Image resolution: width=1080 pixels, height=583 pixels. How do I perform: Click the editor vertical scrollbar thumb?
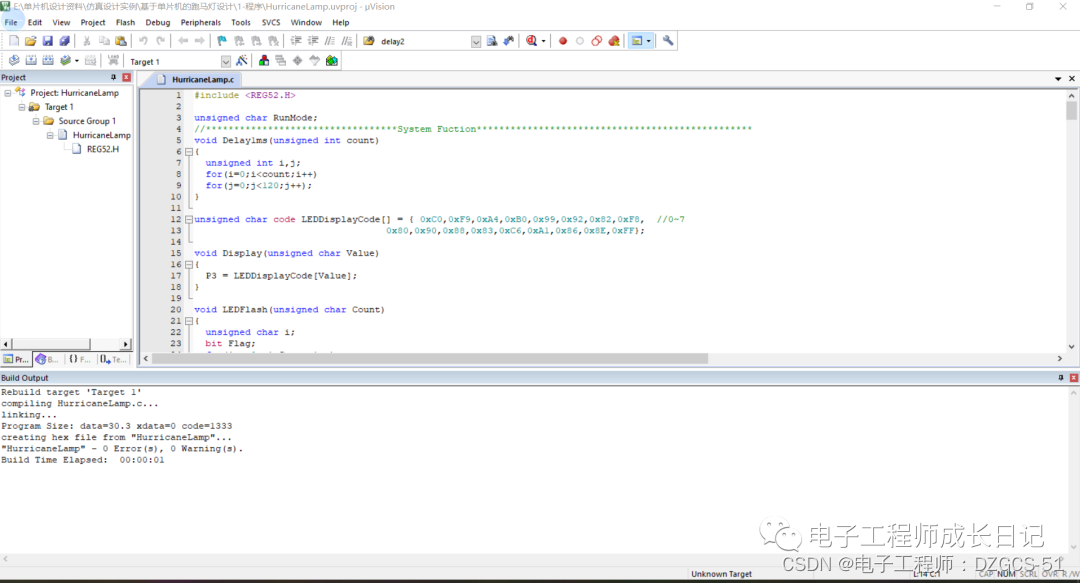point(1071,110)
